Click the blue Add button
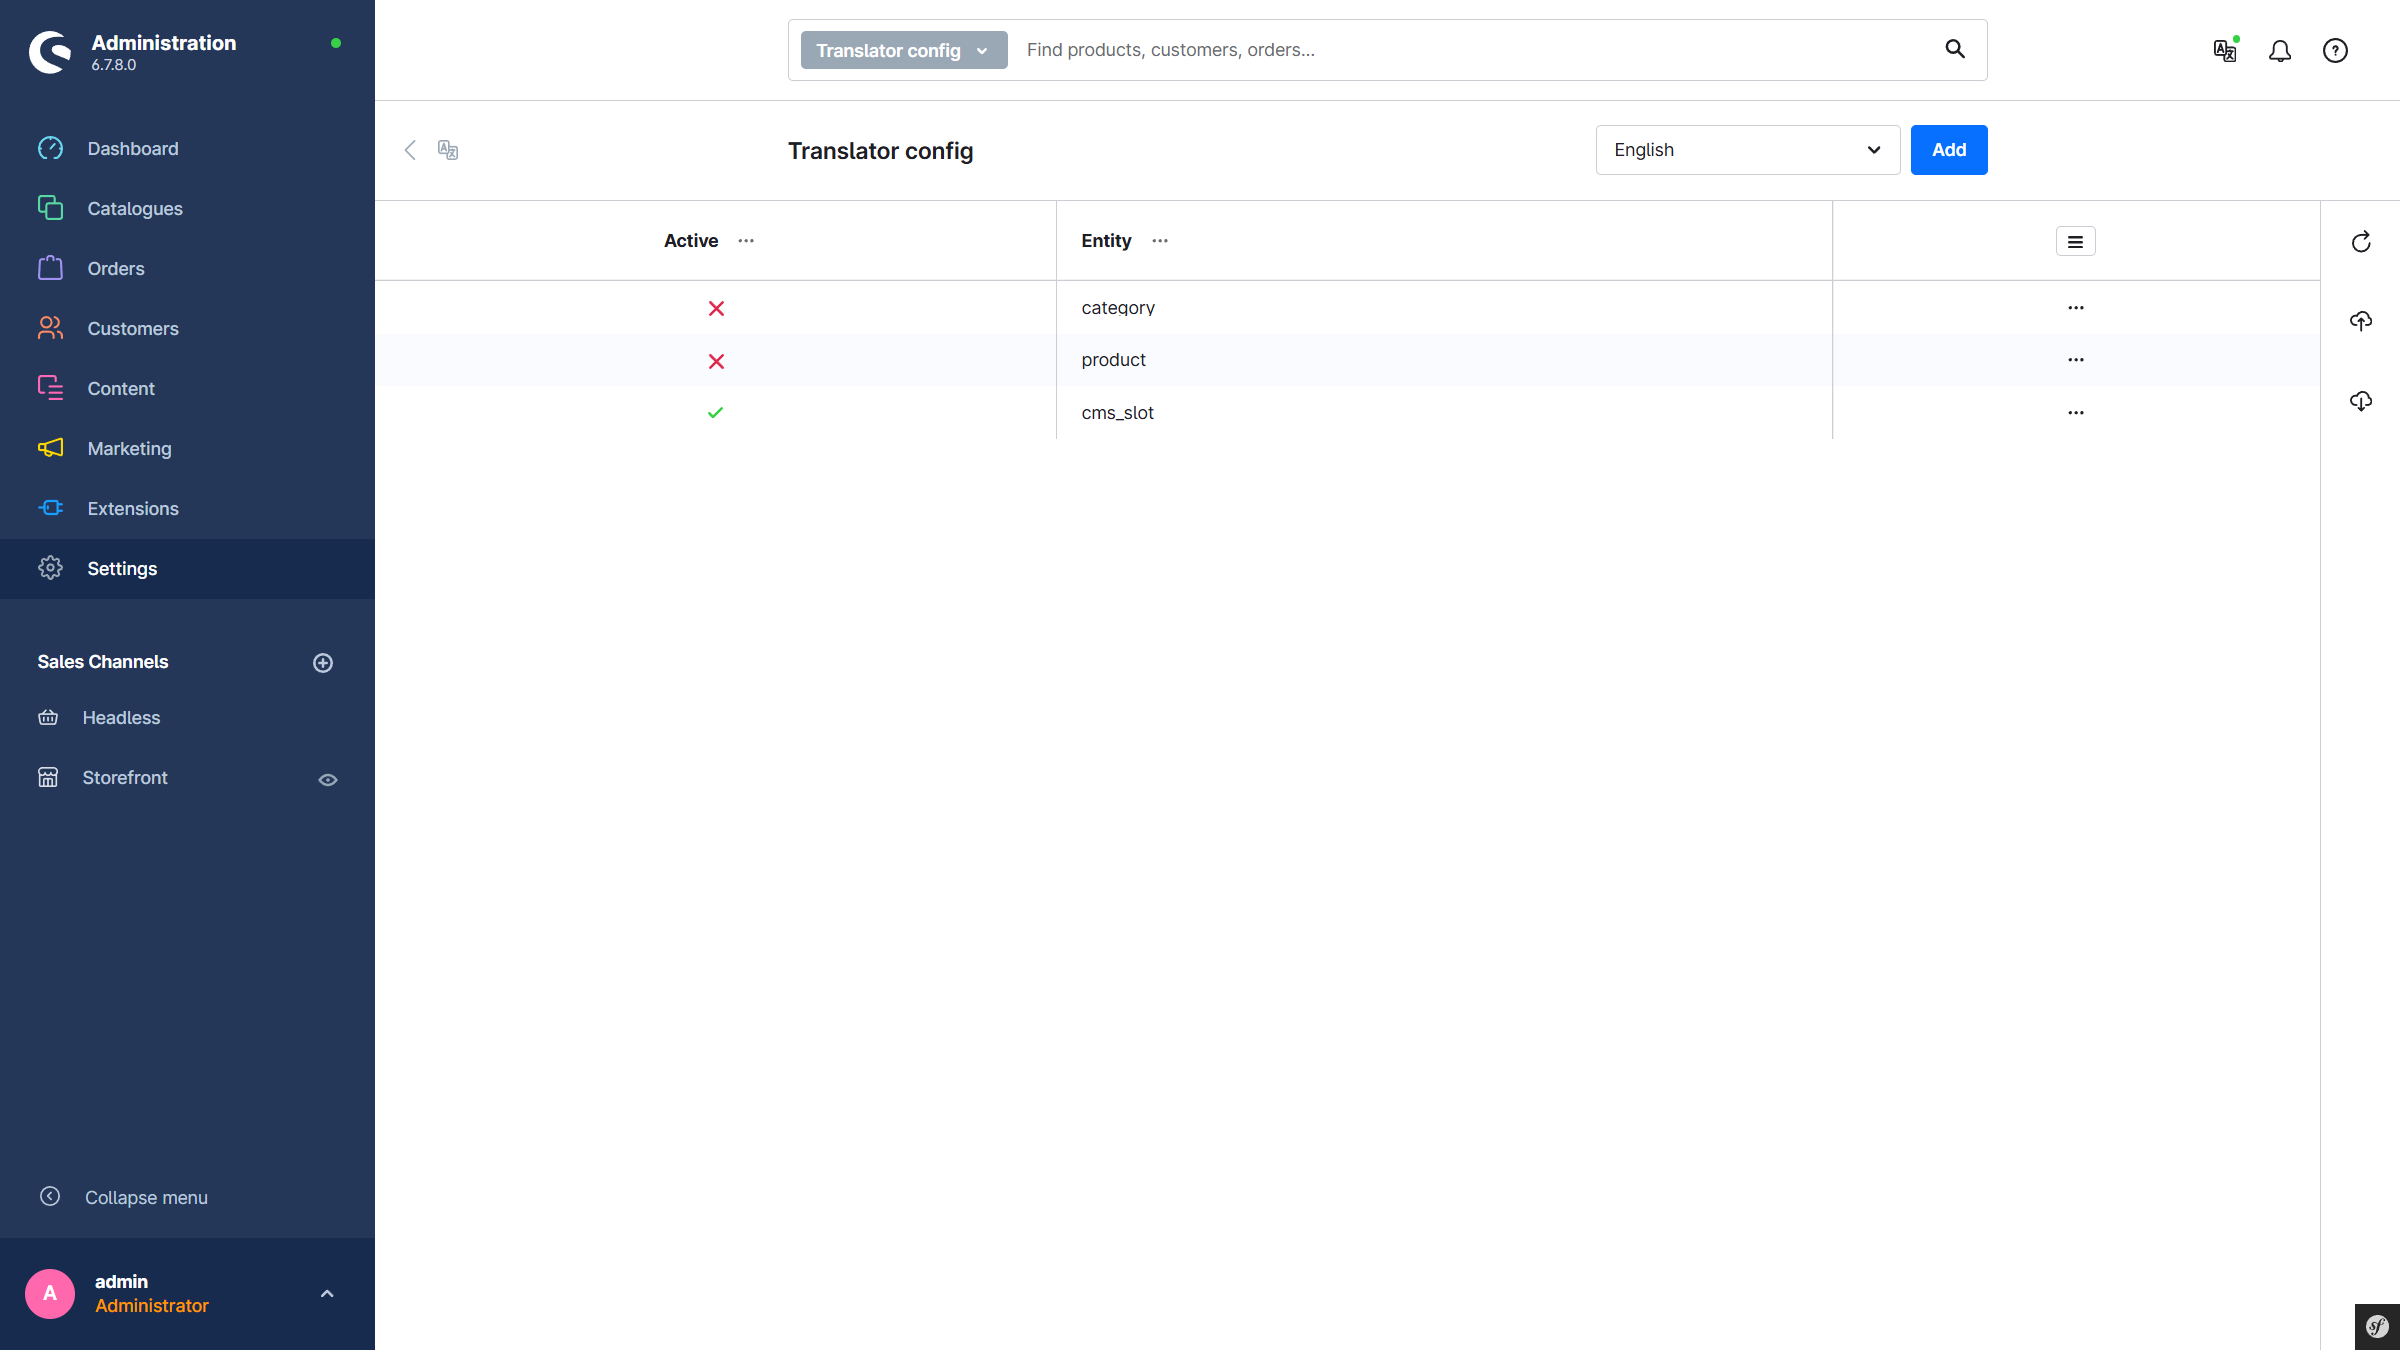2400x1350 pixels. click(x=1948, y=150)
